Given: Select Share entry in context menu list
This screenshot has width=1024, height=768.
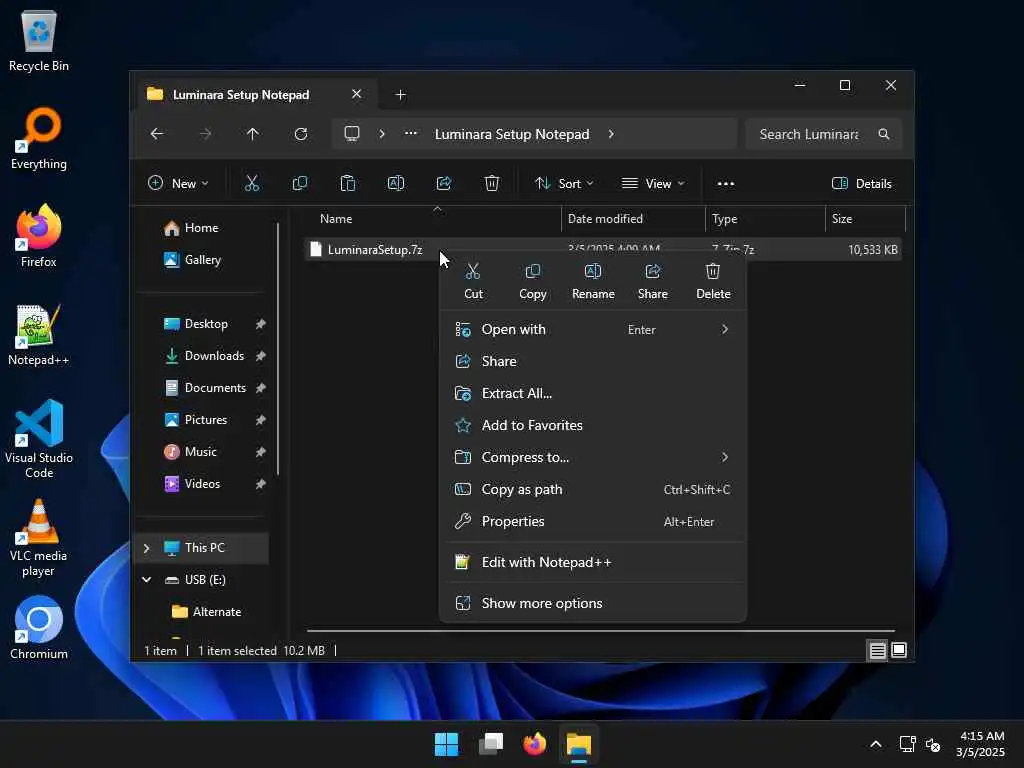Looking at the screenshot, I should (x=593, y=361).
